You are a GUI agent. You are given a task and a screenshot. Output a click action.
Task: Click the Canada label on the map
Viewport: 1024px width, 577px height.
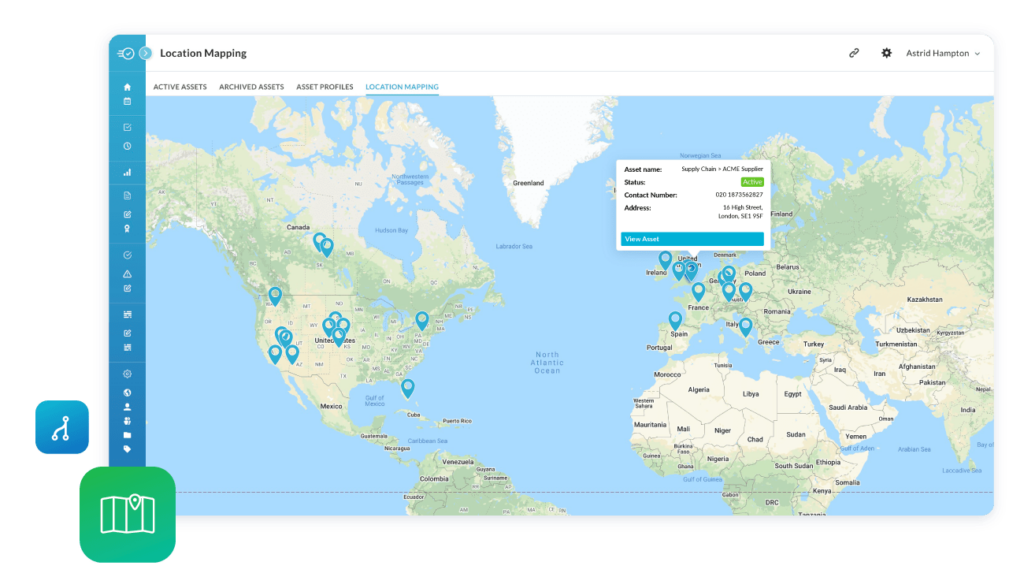[298, 227]
